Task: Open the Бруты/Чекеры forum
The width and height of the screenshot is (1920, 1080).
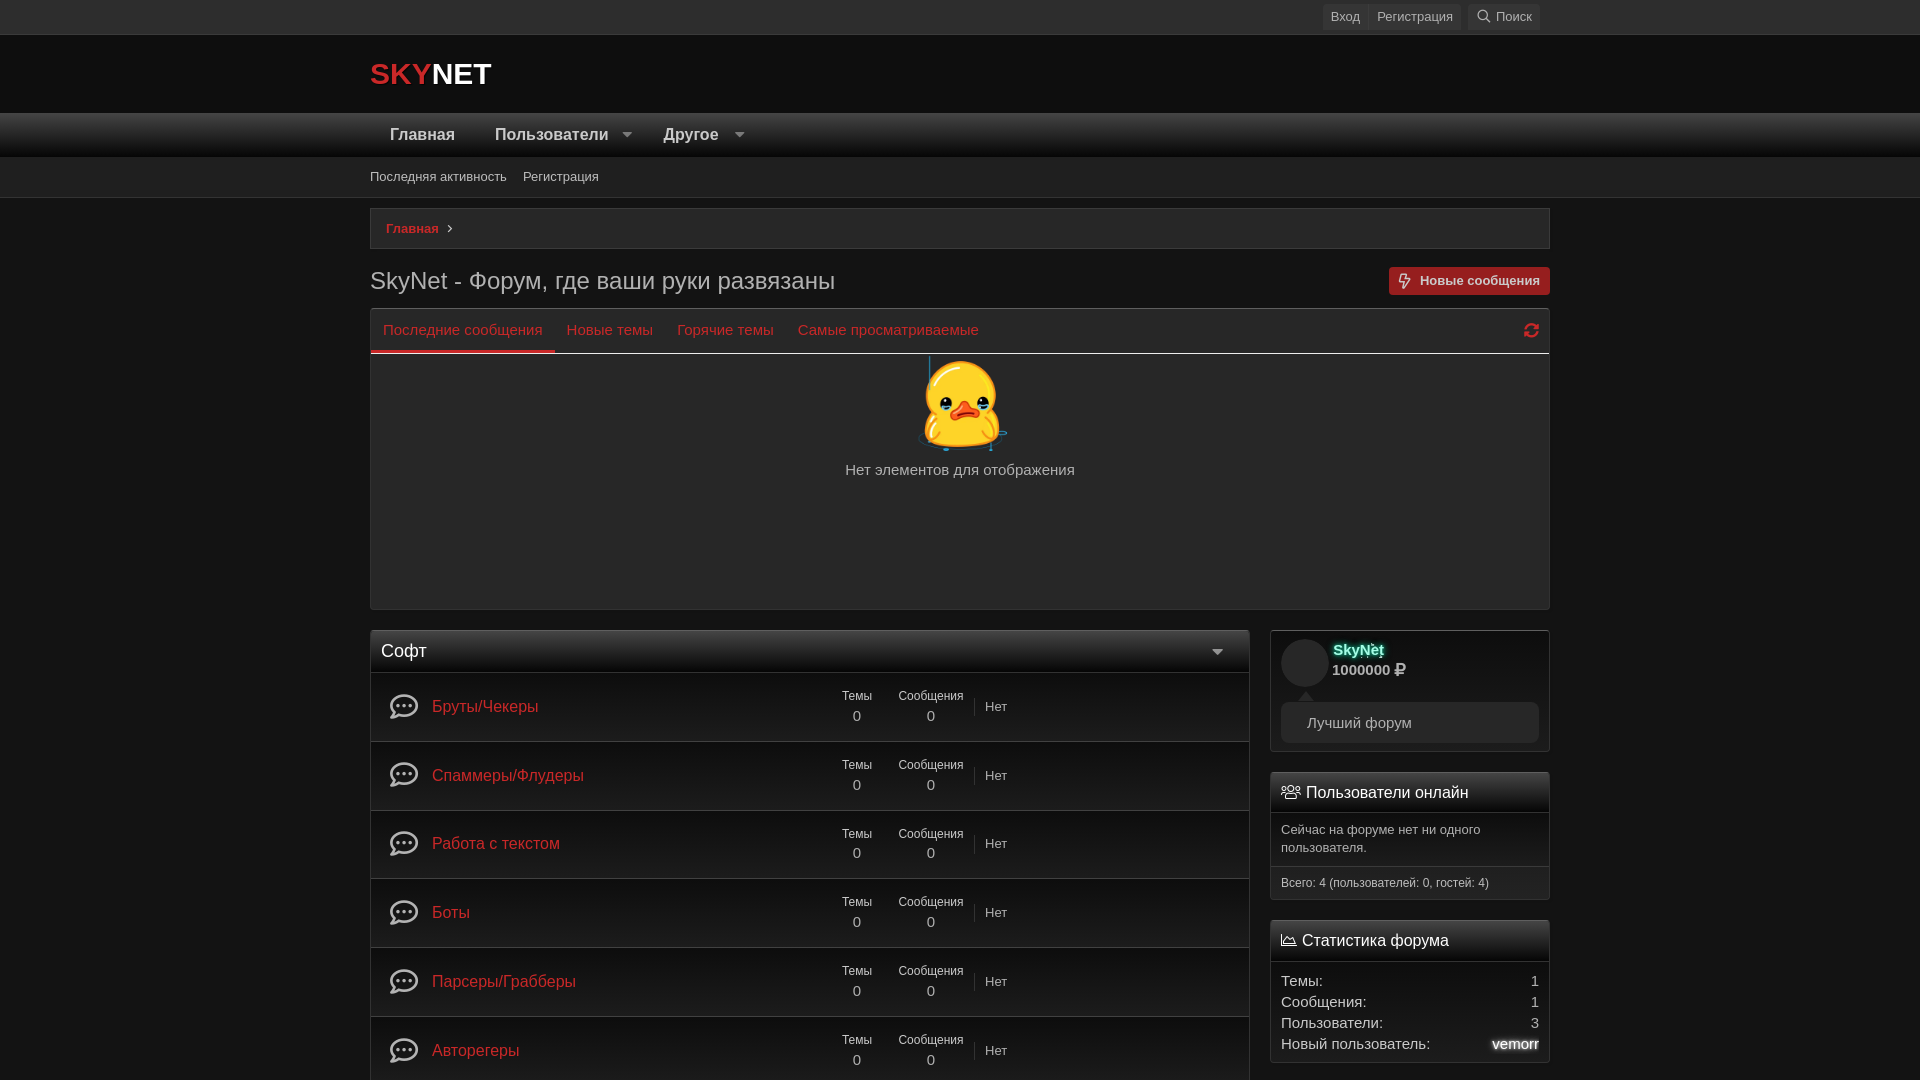Action: [485, 707]
